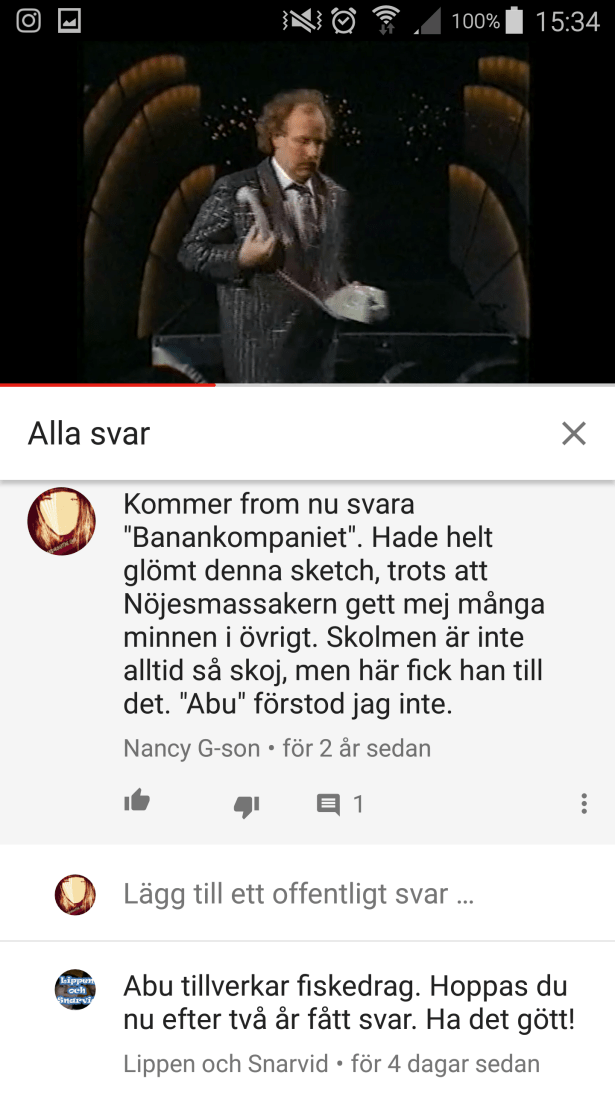Open the image notification icon in status bar
This screenshot has height=1093, width=615.
click(x=70, y=21)
